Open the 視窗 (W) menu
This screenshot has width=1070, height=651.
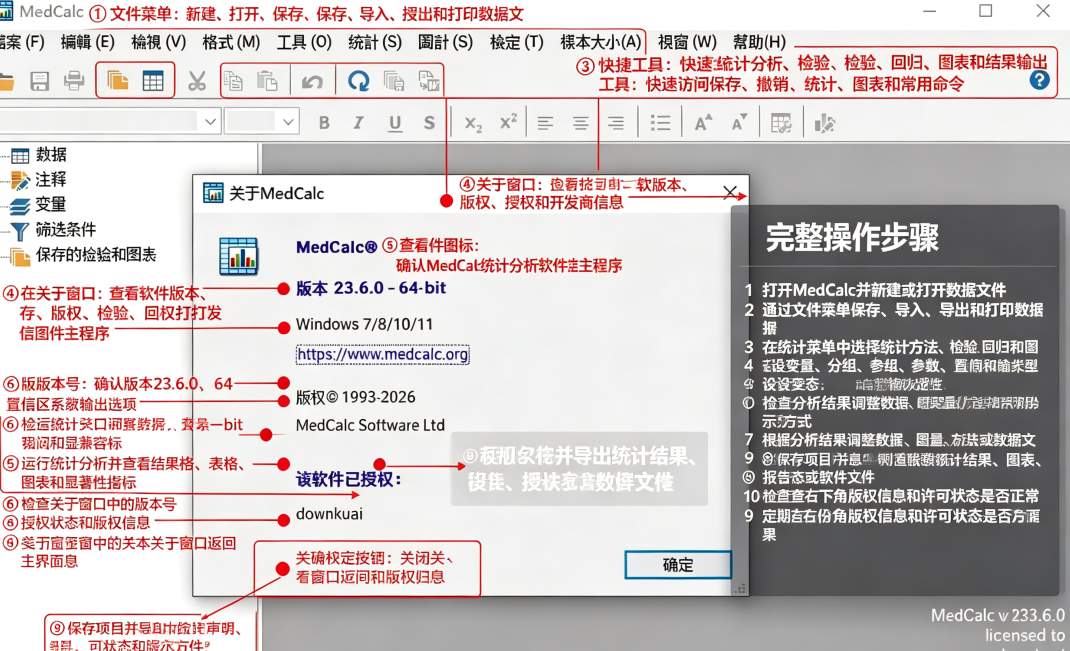(686, 42)
